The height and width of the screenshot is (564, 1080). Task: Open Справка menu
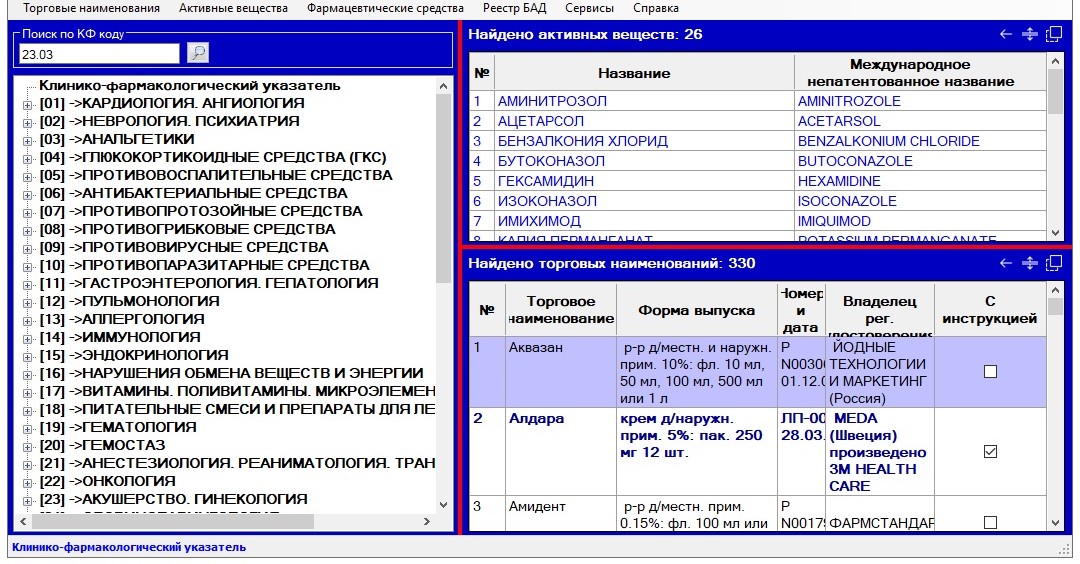coord(656,8)
